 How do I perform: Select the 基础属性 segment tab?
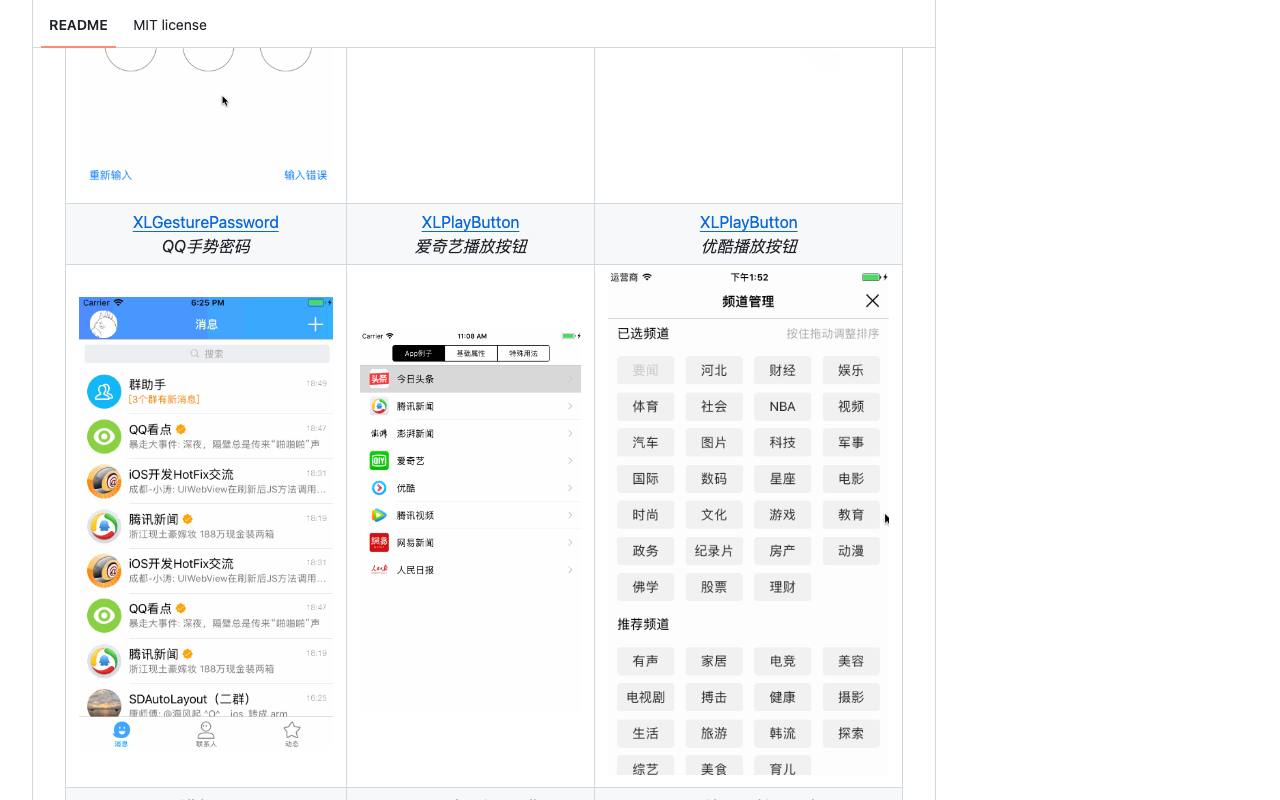coord(471,353)
